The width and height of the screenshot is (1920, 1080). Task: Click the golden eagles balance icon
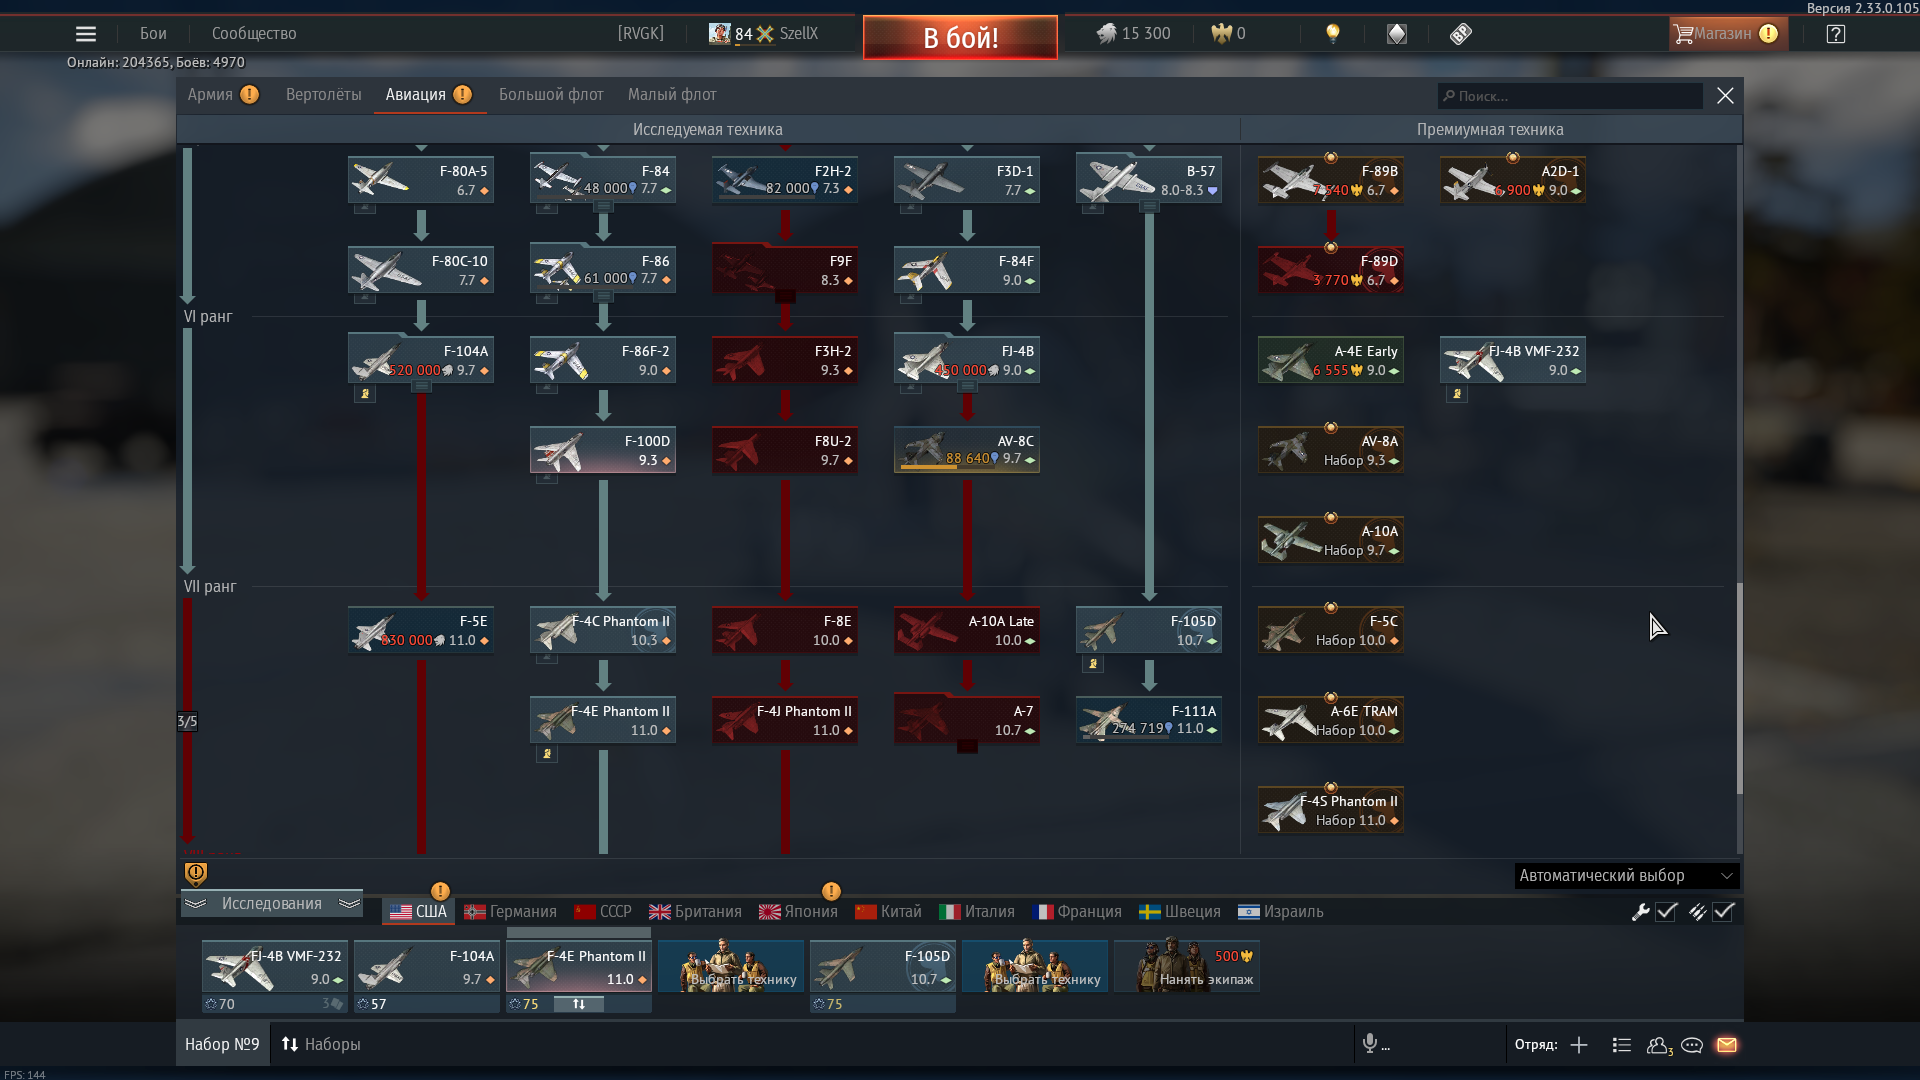tap(1221, 34)
